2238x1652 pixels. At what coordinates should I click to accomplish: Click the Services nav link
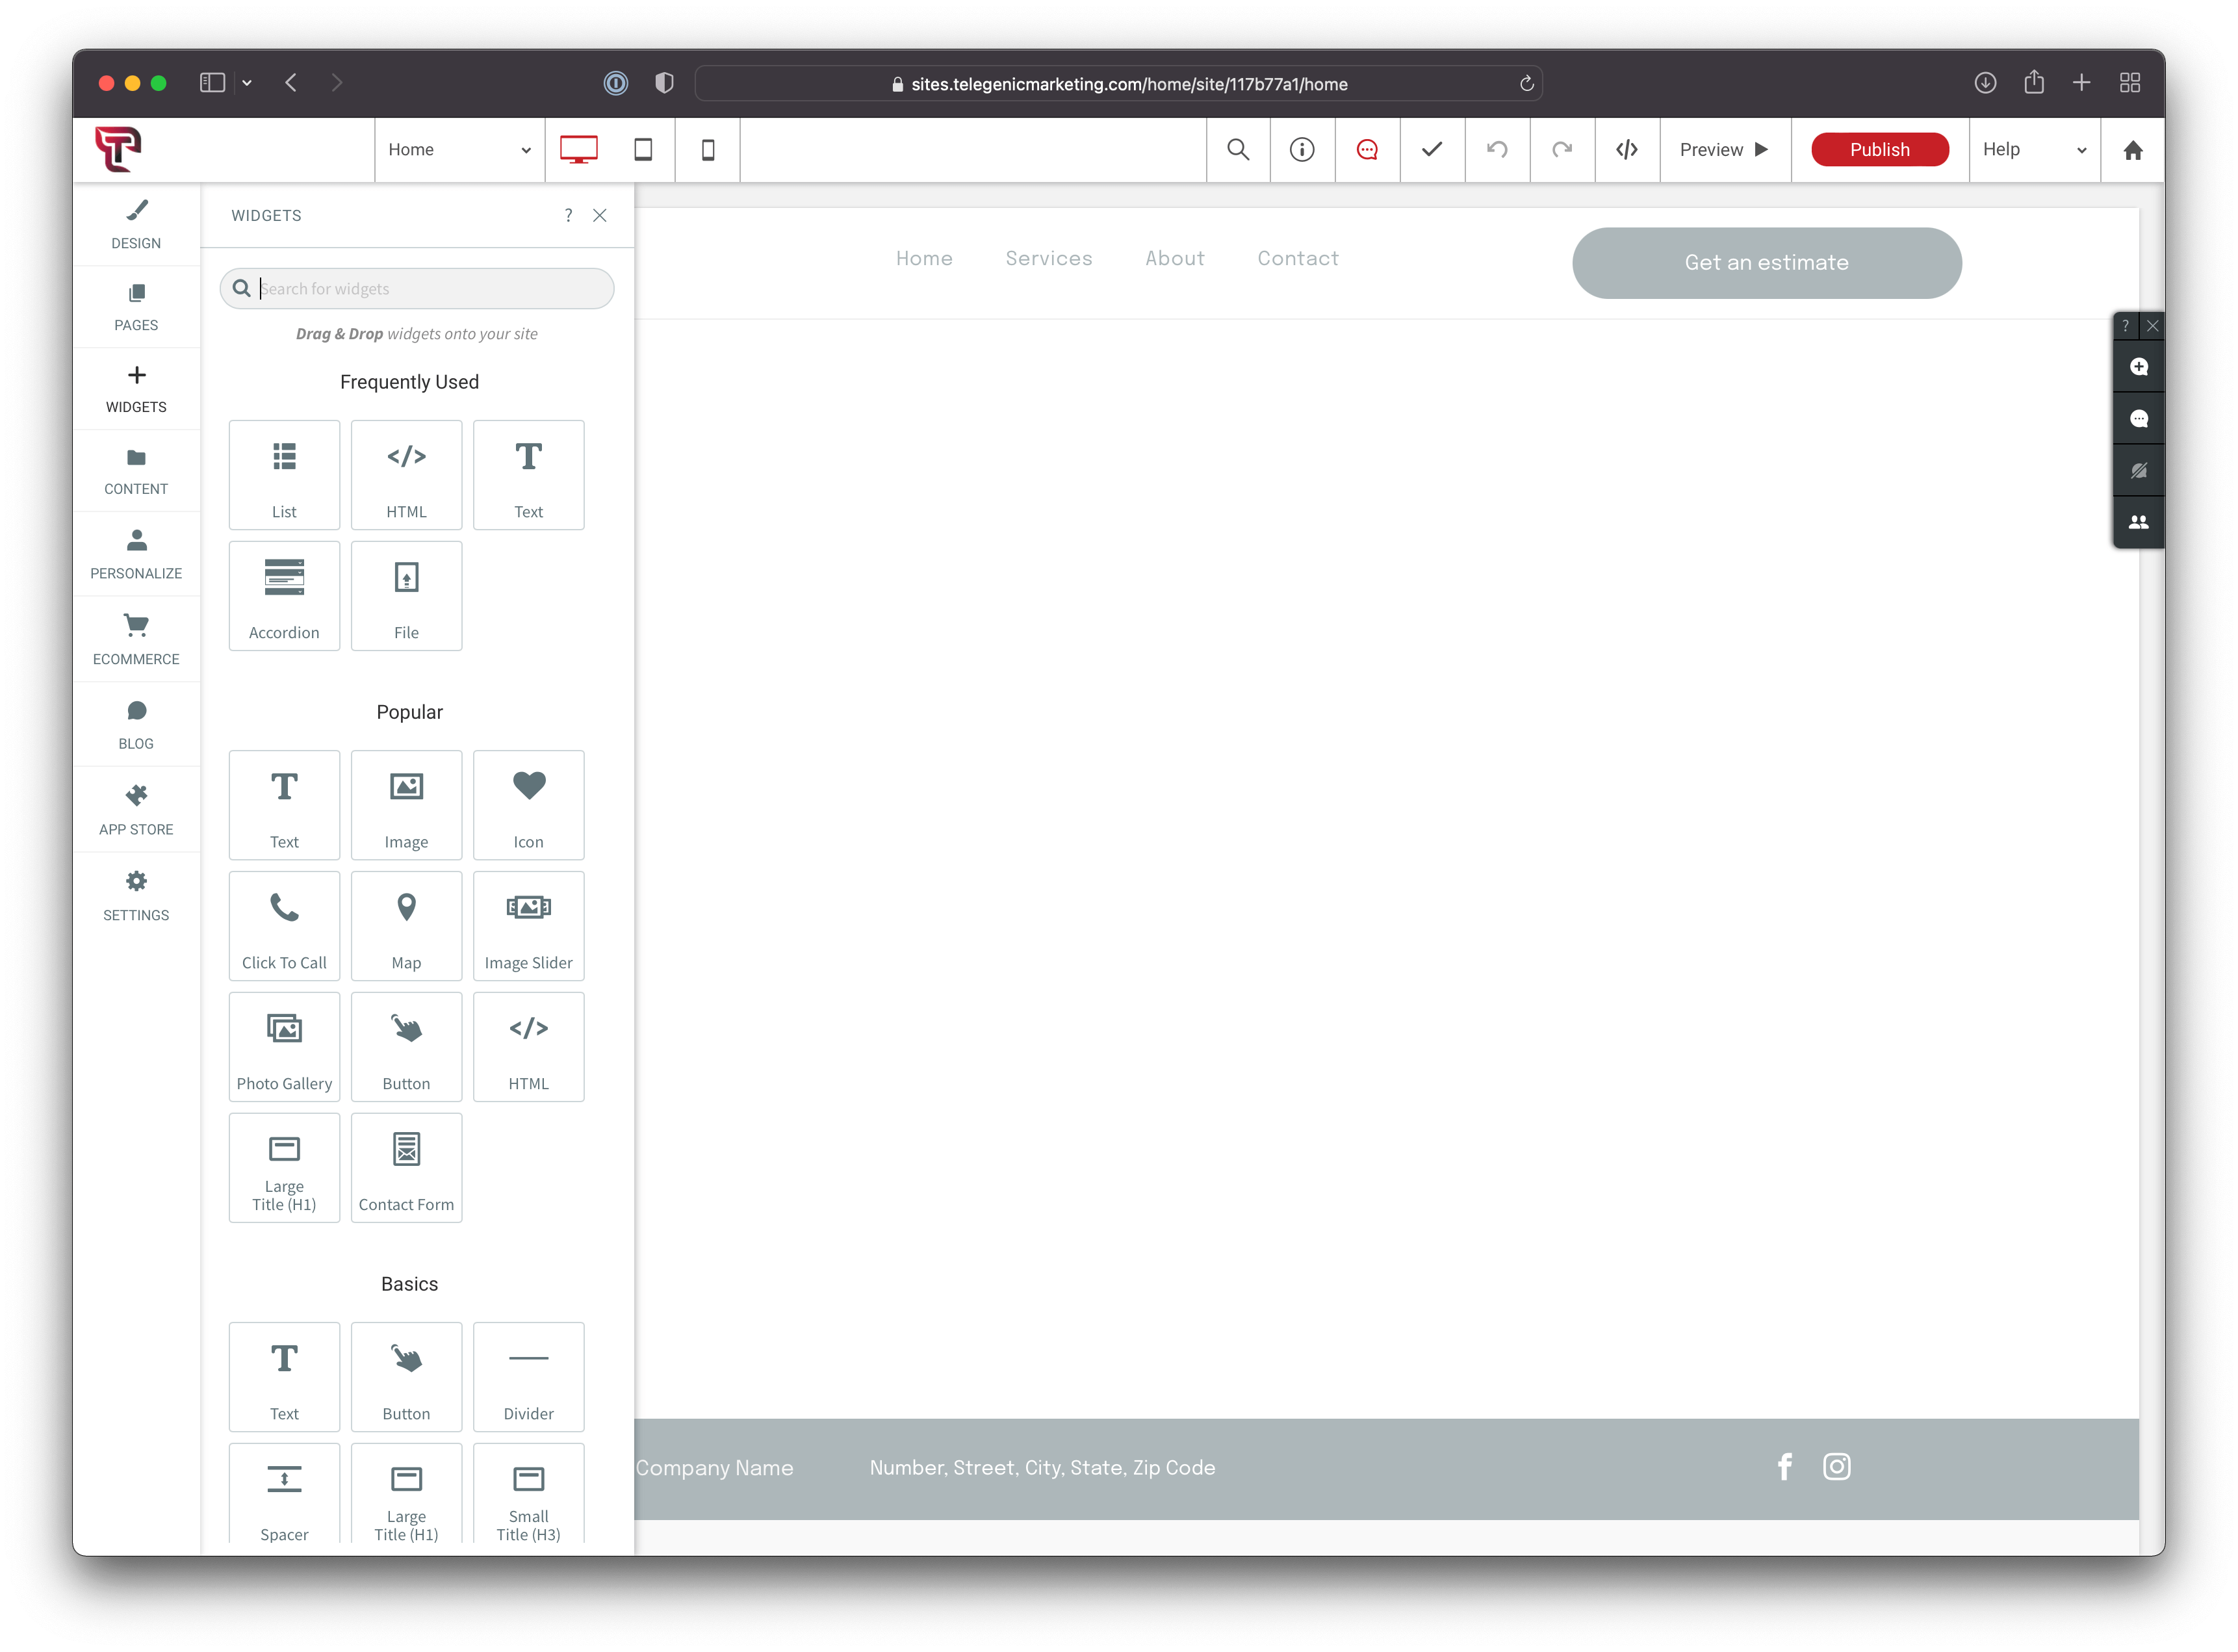(1049, 258)
